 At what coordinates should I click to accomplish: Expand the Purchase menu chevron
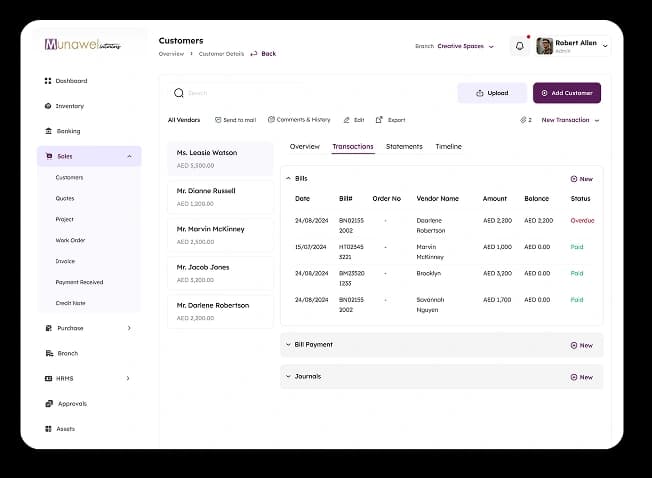point(129,328)
